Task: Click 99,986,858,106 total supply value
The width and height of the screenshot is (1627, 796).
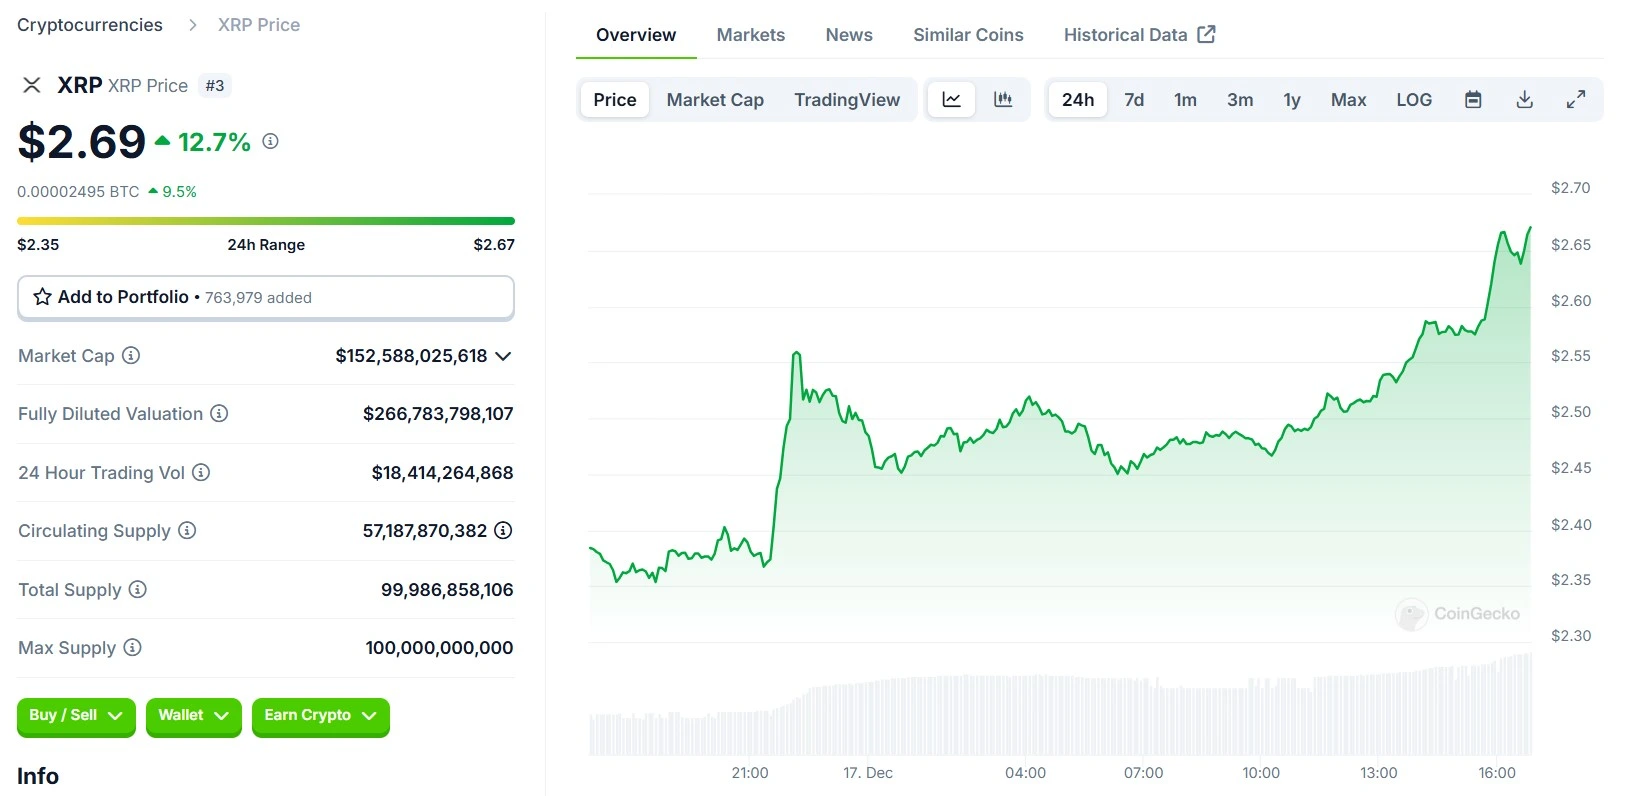Action: point(447,590)
